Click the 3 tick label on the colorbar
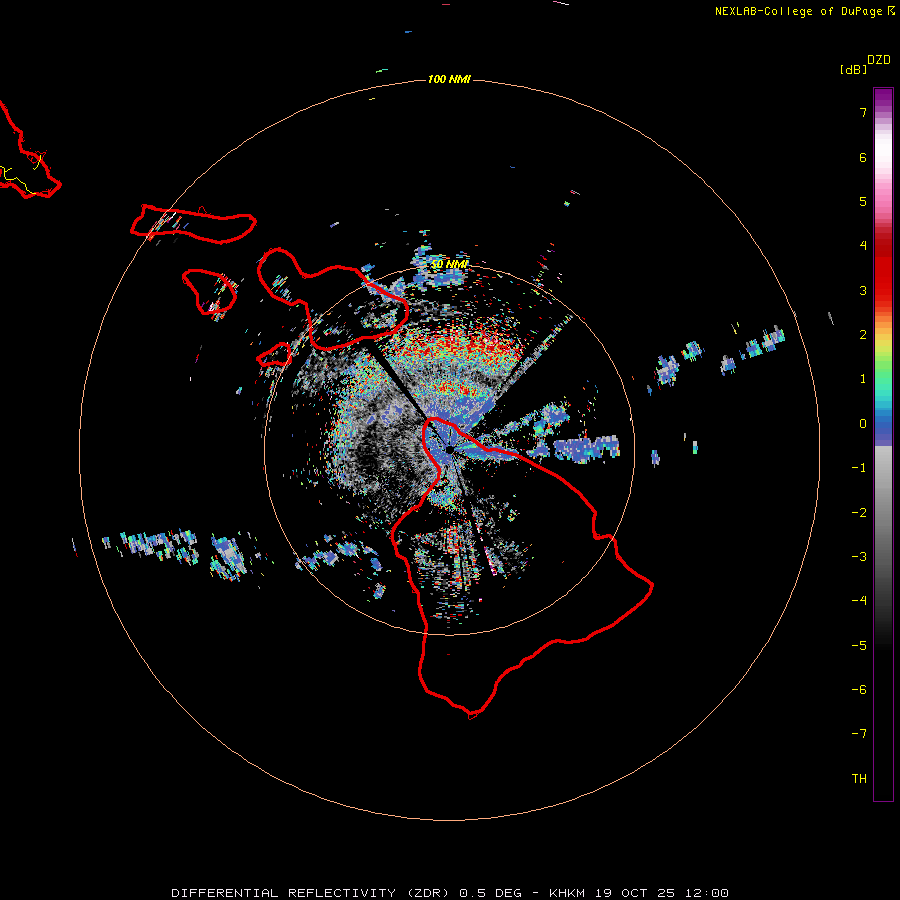Screen dimensions: 900x900 tap(863, 290)
